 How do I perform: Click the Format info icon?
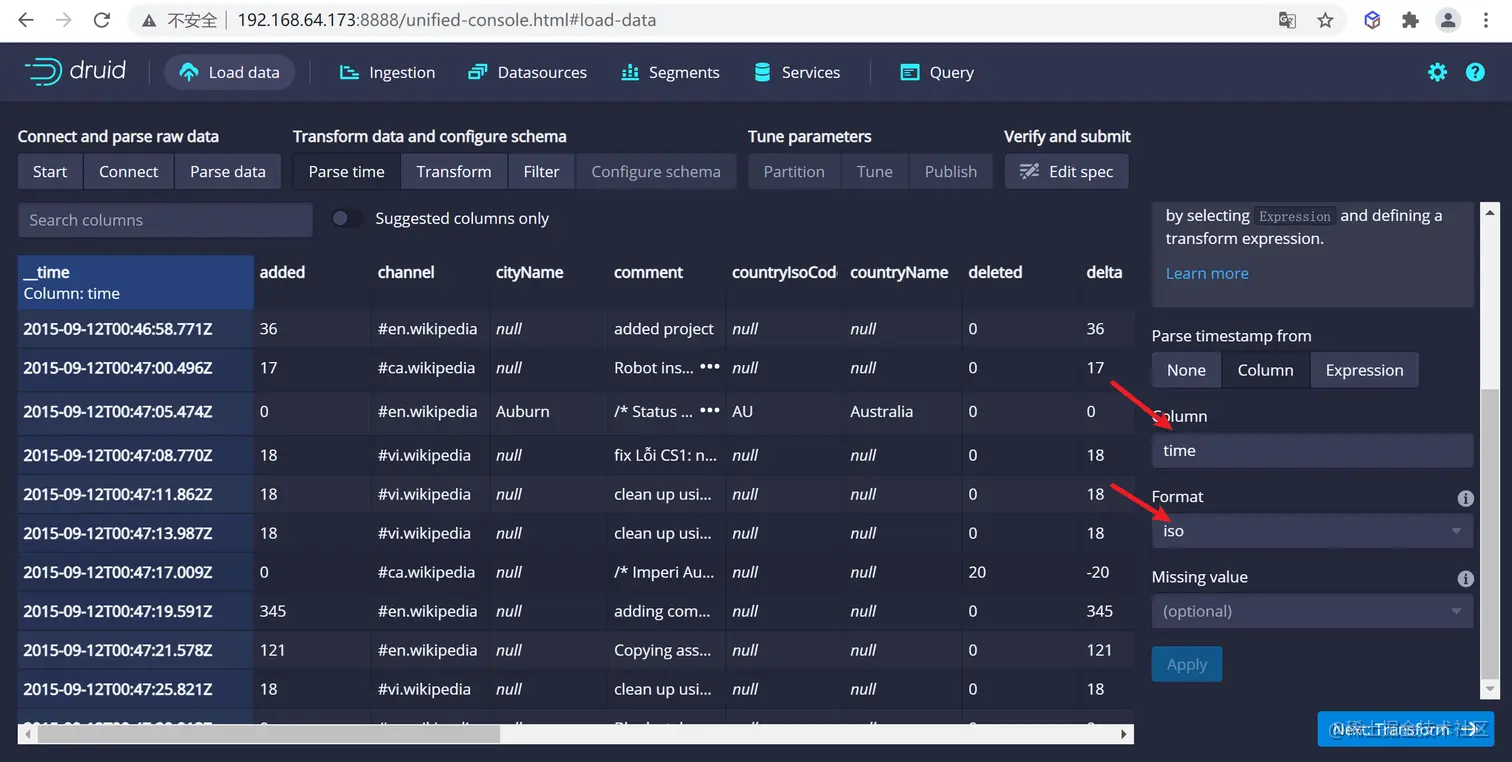pyautogui.click(x=1465, y=497)
